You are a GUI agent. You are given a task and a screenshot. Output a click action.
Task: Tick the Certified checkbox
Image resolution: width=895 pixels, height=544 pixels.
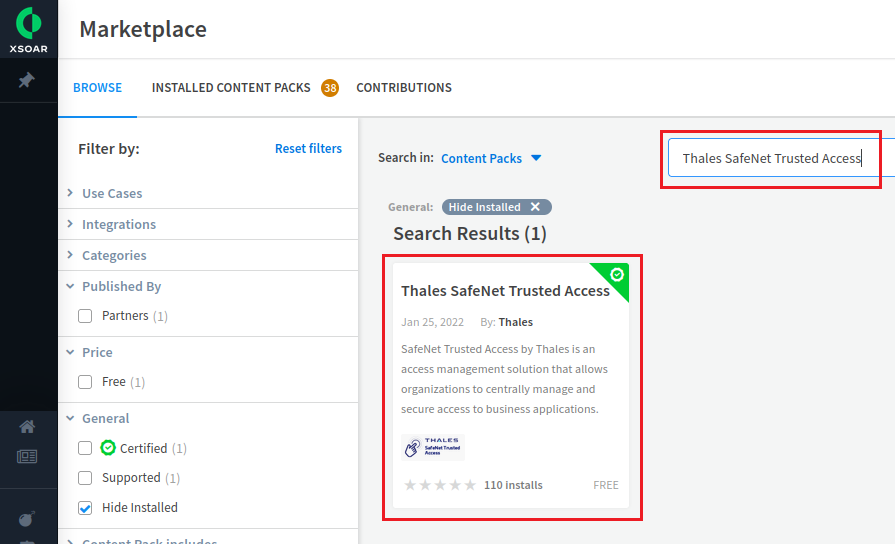tap(85, 448)
